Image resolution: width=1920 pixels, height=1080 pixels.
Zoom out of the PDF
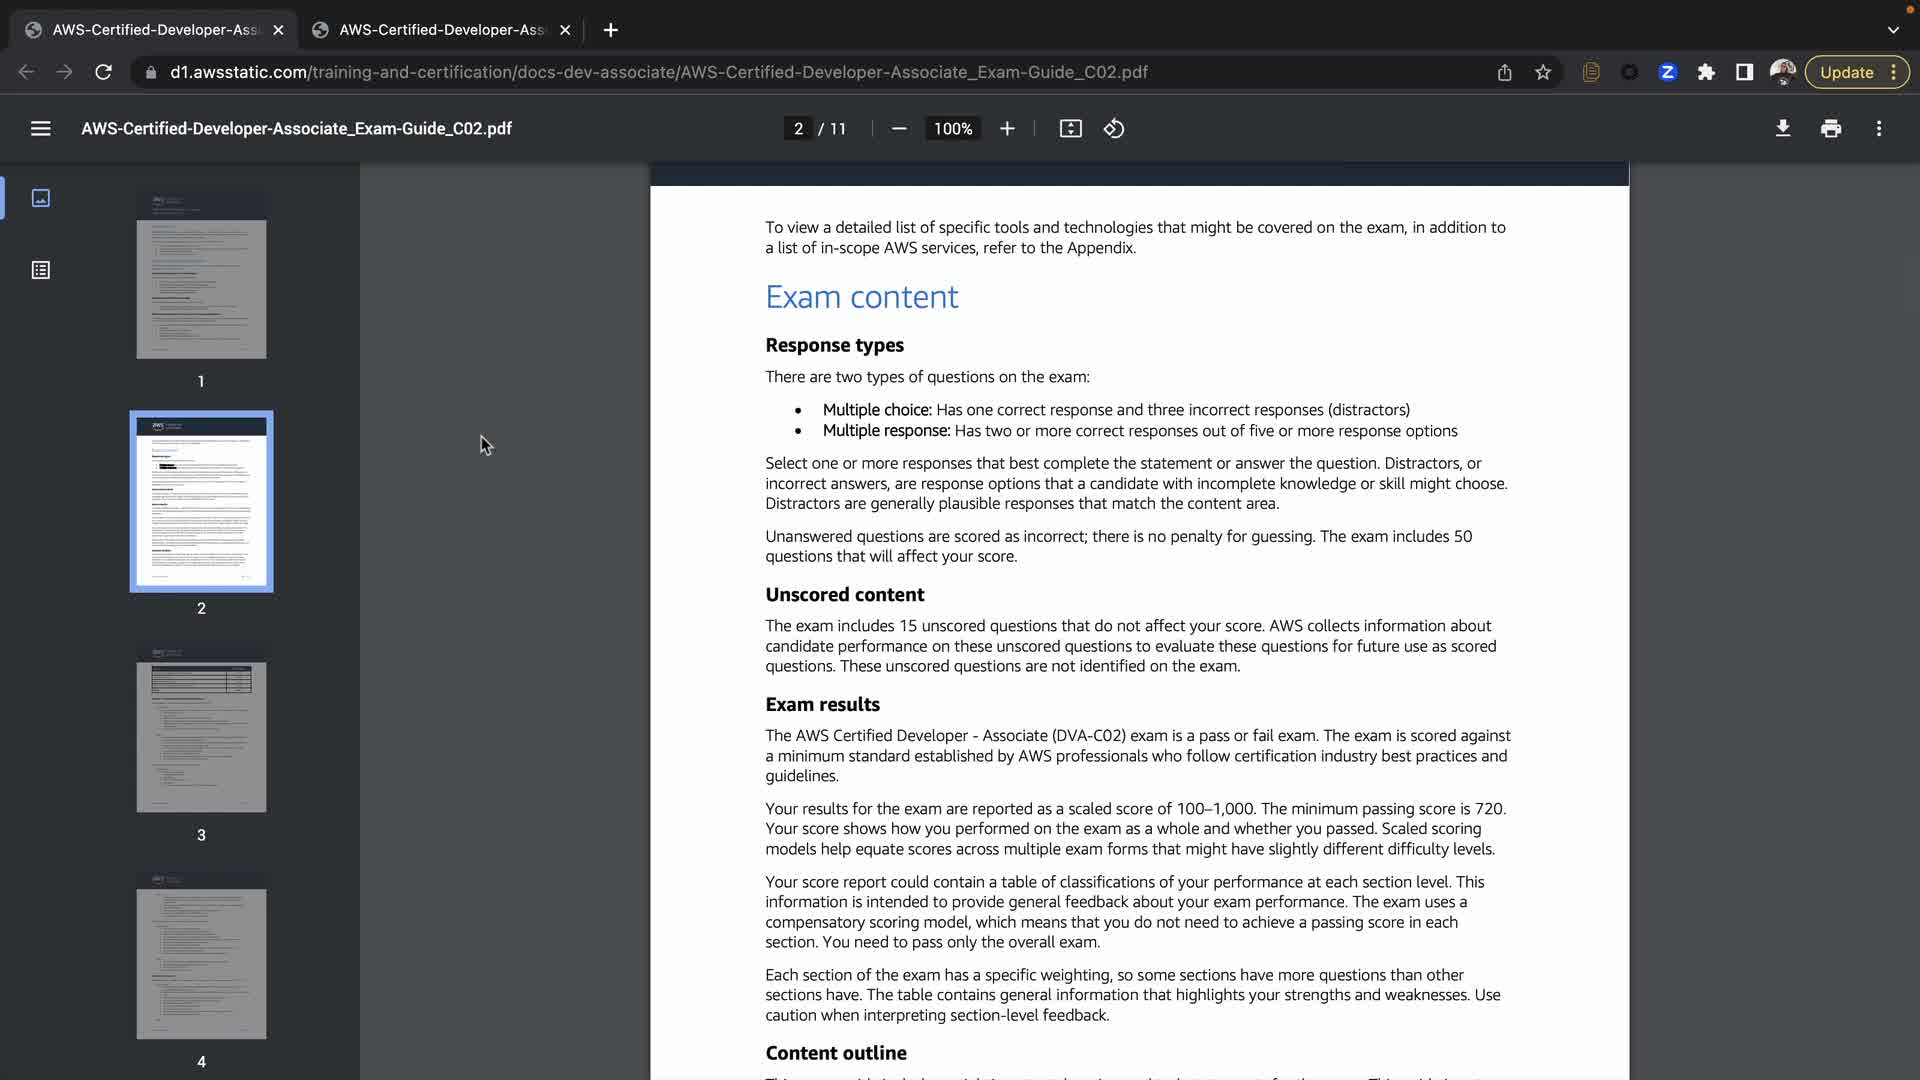point(898,129)
